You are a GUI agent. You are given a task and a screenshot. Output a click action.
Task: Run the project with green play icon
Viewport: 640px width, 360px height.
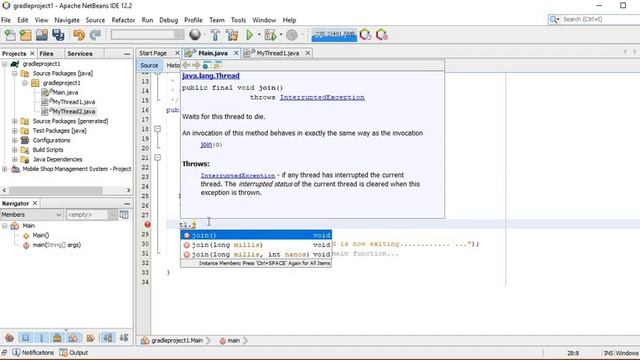pyautogui.click(x=249, y=35)
